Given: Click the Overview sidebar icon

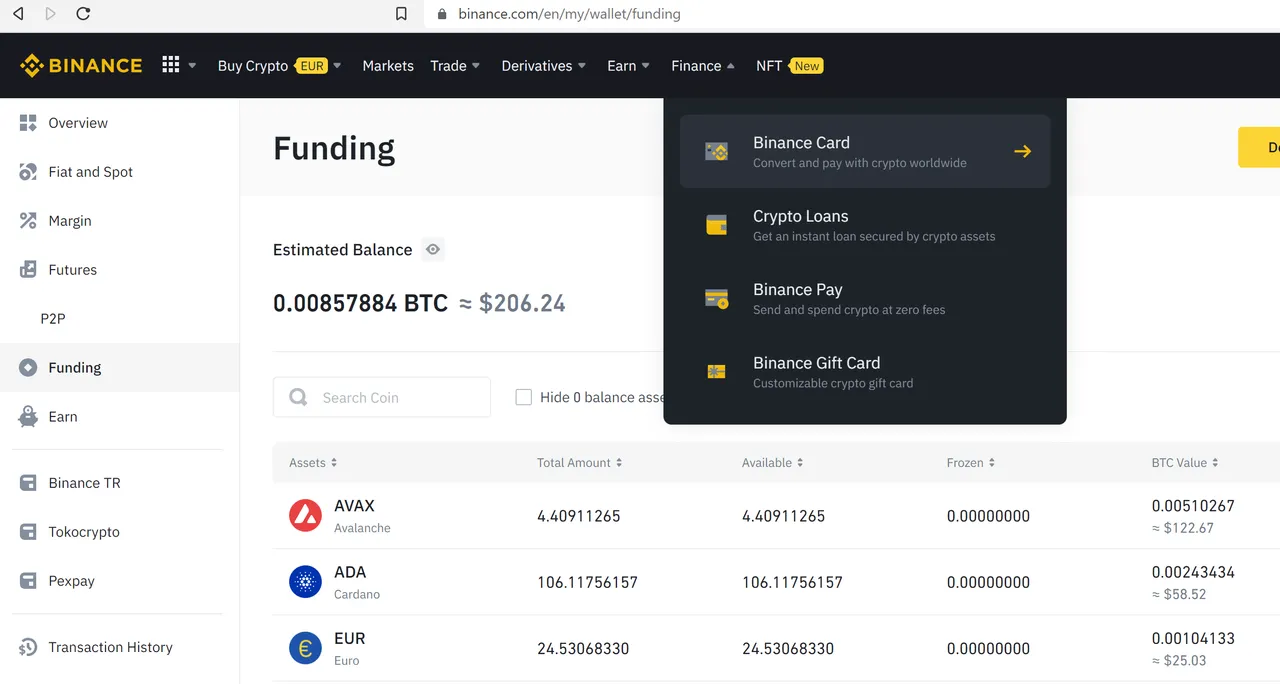Looking at the screenshot, I should (x=28, y=123).
